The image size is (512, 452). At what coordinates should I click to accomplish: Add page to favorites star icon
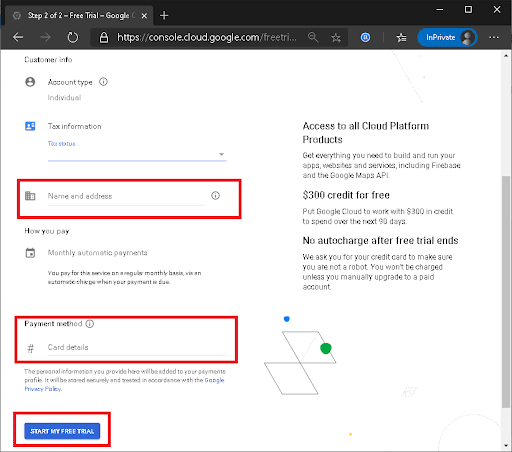(336, 37)
